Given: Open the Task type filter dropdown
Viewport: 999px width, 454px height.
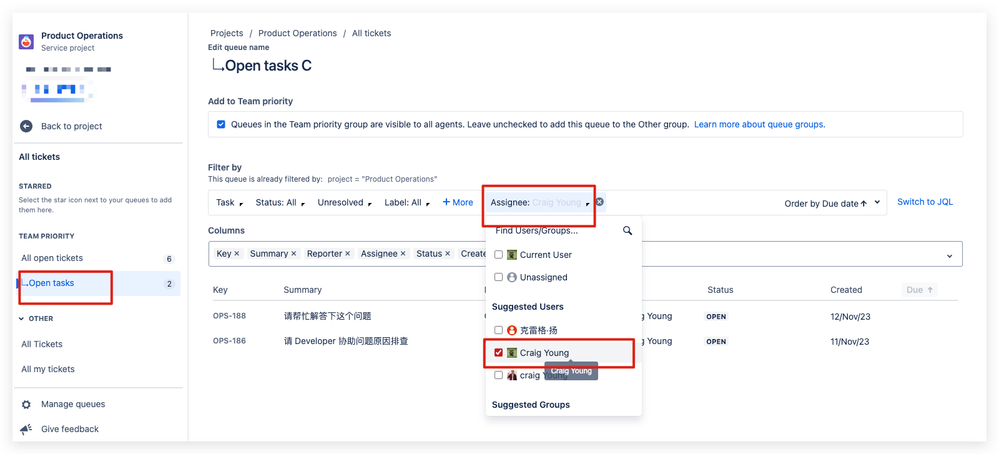Looking at the screenshot, I should [229, 202].
